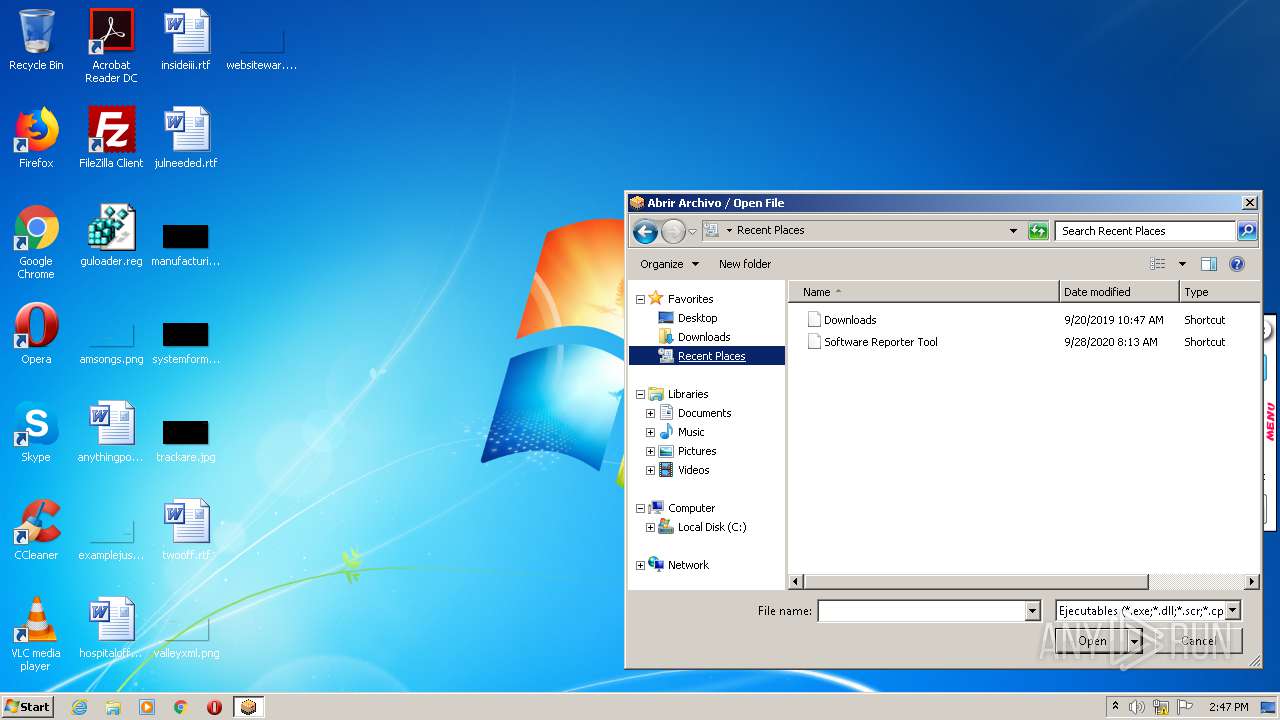Image resolution: width=1280 pixels, height=720 pixels.
Task: Show hidden system tray icons
Action: (1115, 707)
